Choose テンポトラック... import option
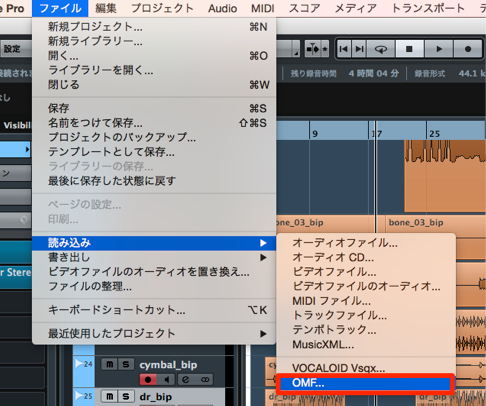 point(366,330)
